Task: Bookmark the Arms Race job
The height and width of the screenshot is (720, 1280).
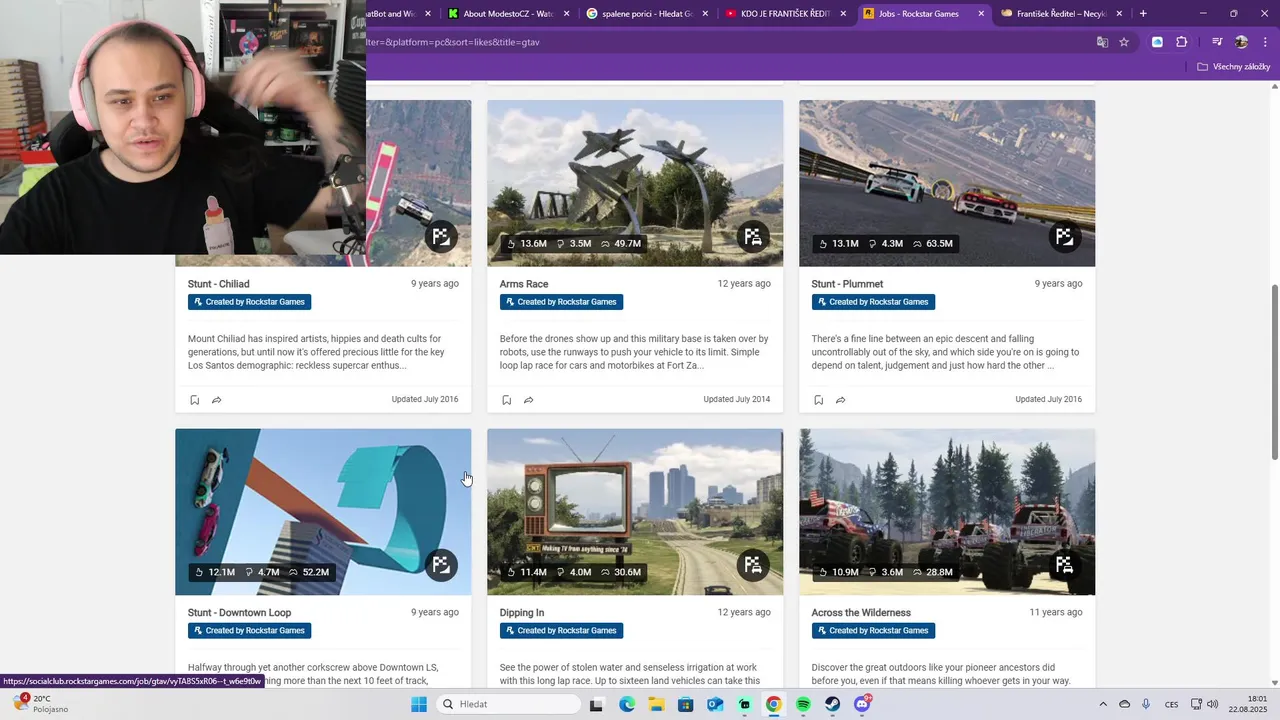Action: tap(506, 400)
